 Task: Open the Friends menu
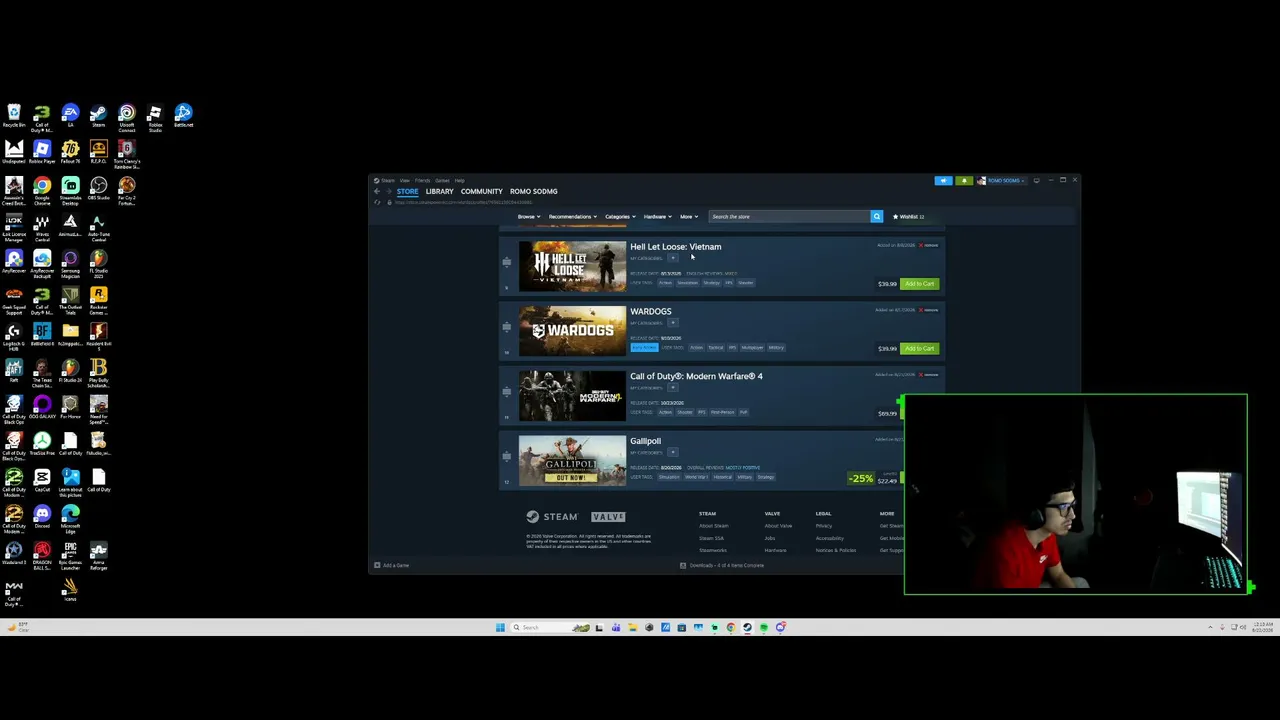pyautogui.click(x=422, y=180)
